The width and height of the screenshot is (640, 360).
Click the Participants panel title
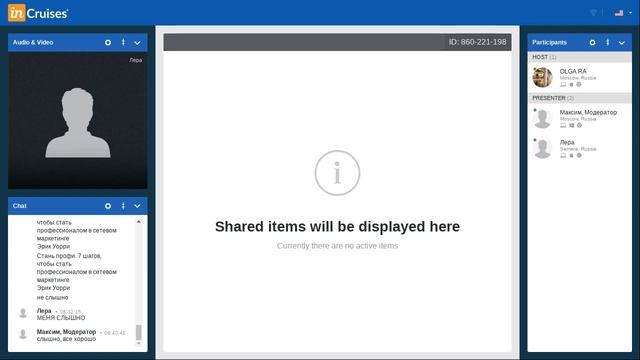click(549, 42)
